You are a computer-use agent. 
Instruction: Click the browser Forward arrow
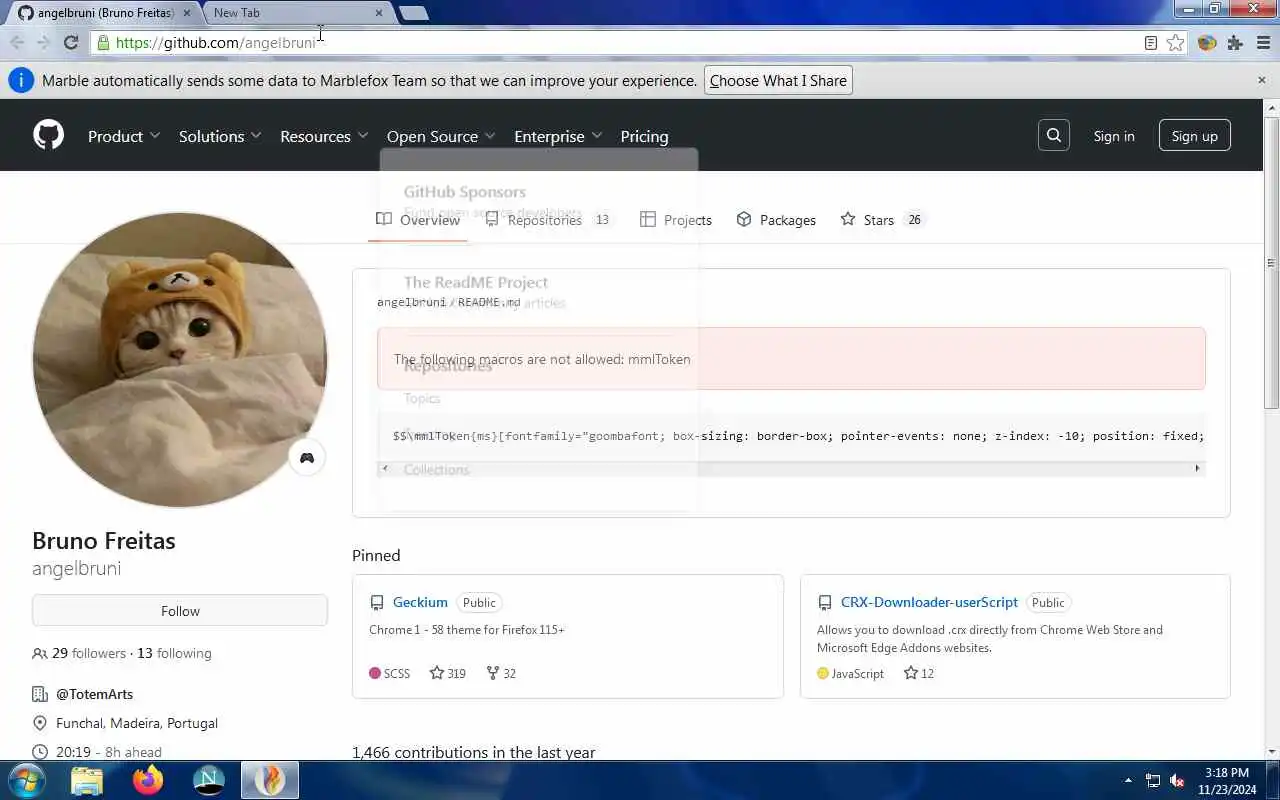pyautogui.click(x=43, y=42)
